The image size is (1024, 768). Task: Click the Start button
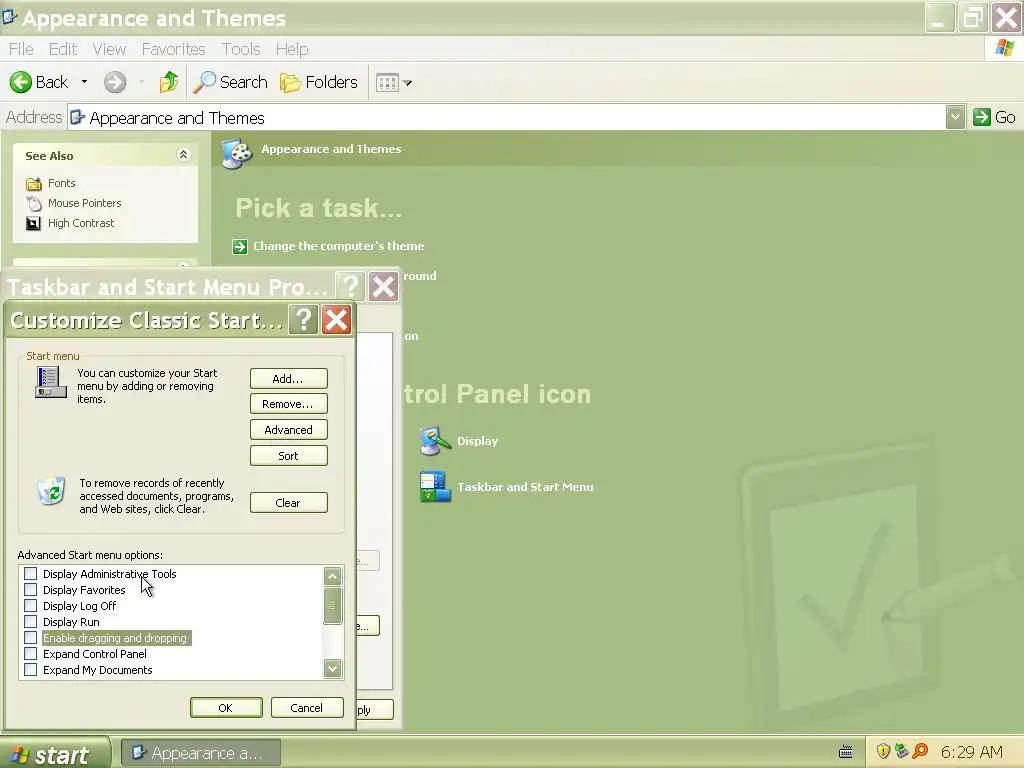pyautogui.click(x=55, y=754)
